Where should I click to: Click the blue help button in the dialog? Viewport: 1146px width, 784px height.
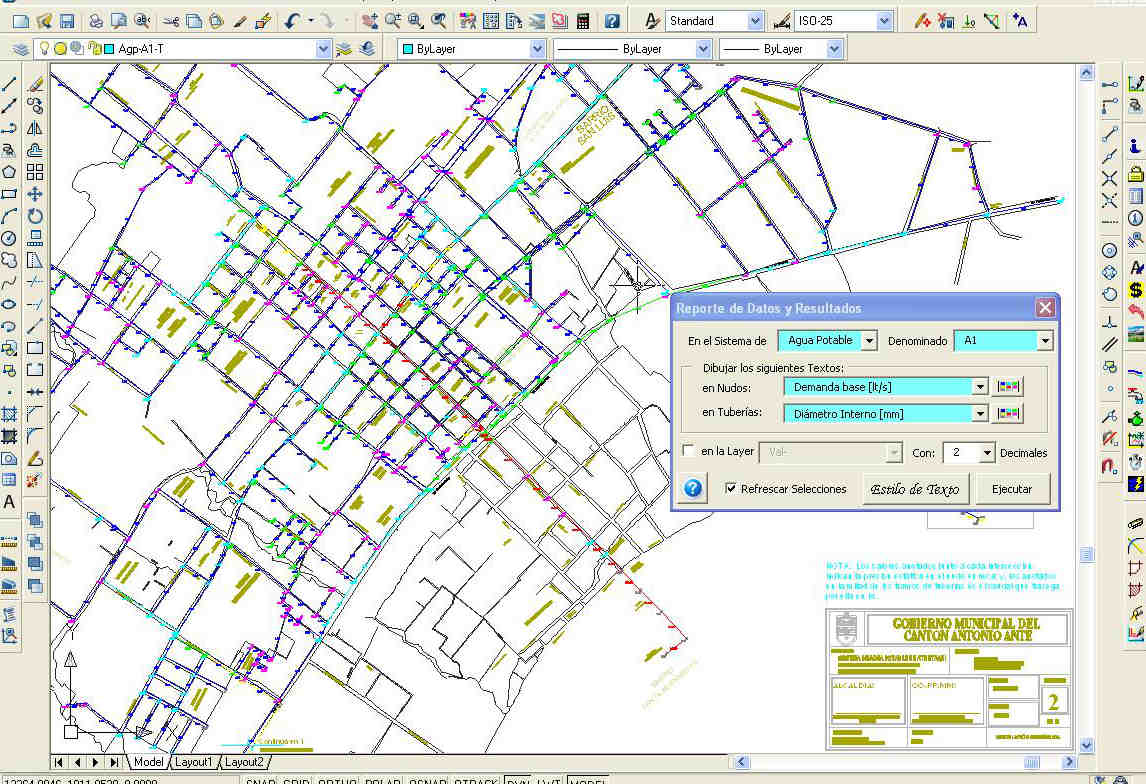click(694, 489)
